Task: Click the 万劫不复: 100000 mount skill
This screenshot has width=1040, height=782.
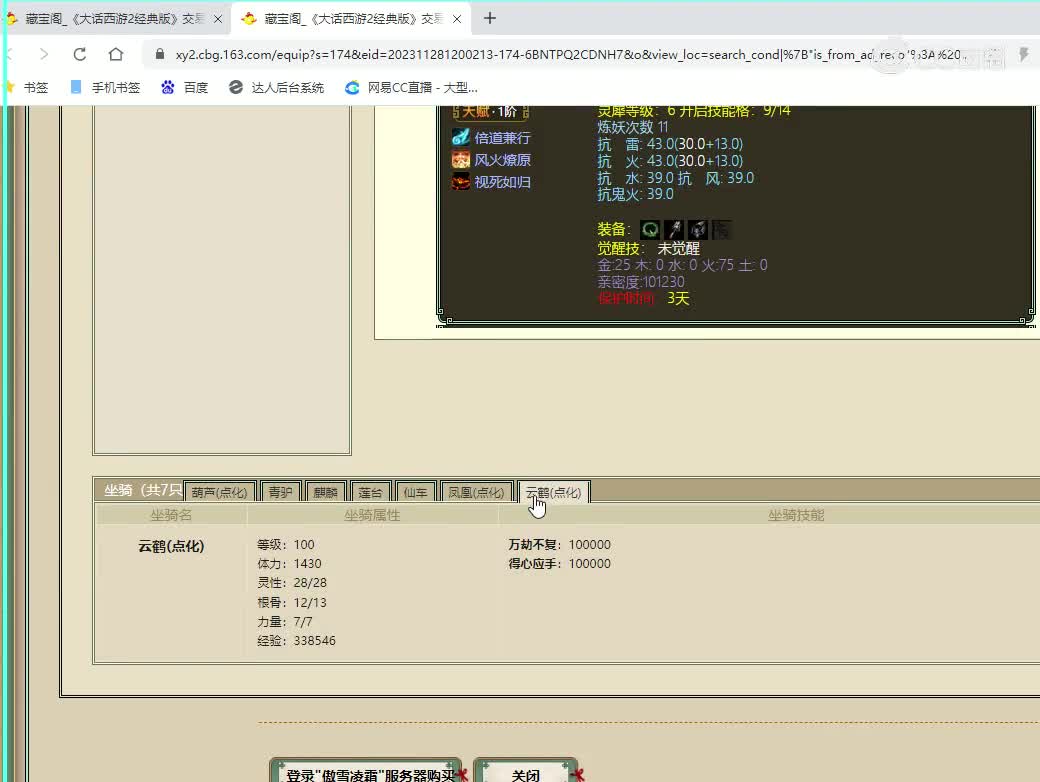Action: (559, 545)
